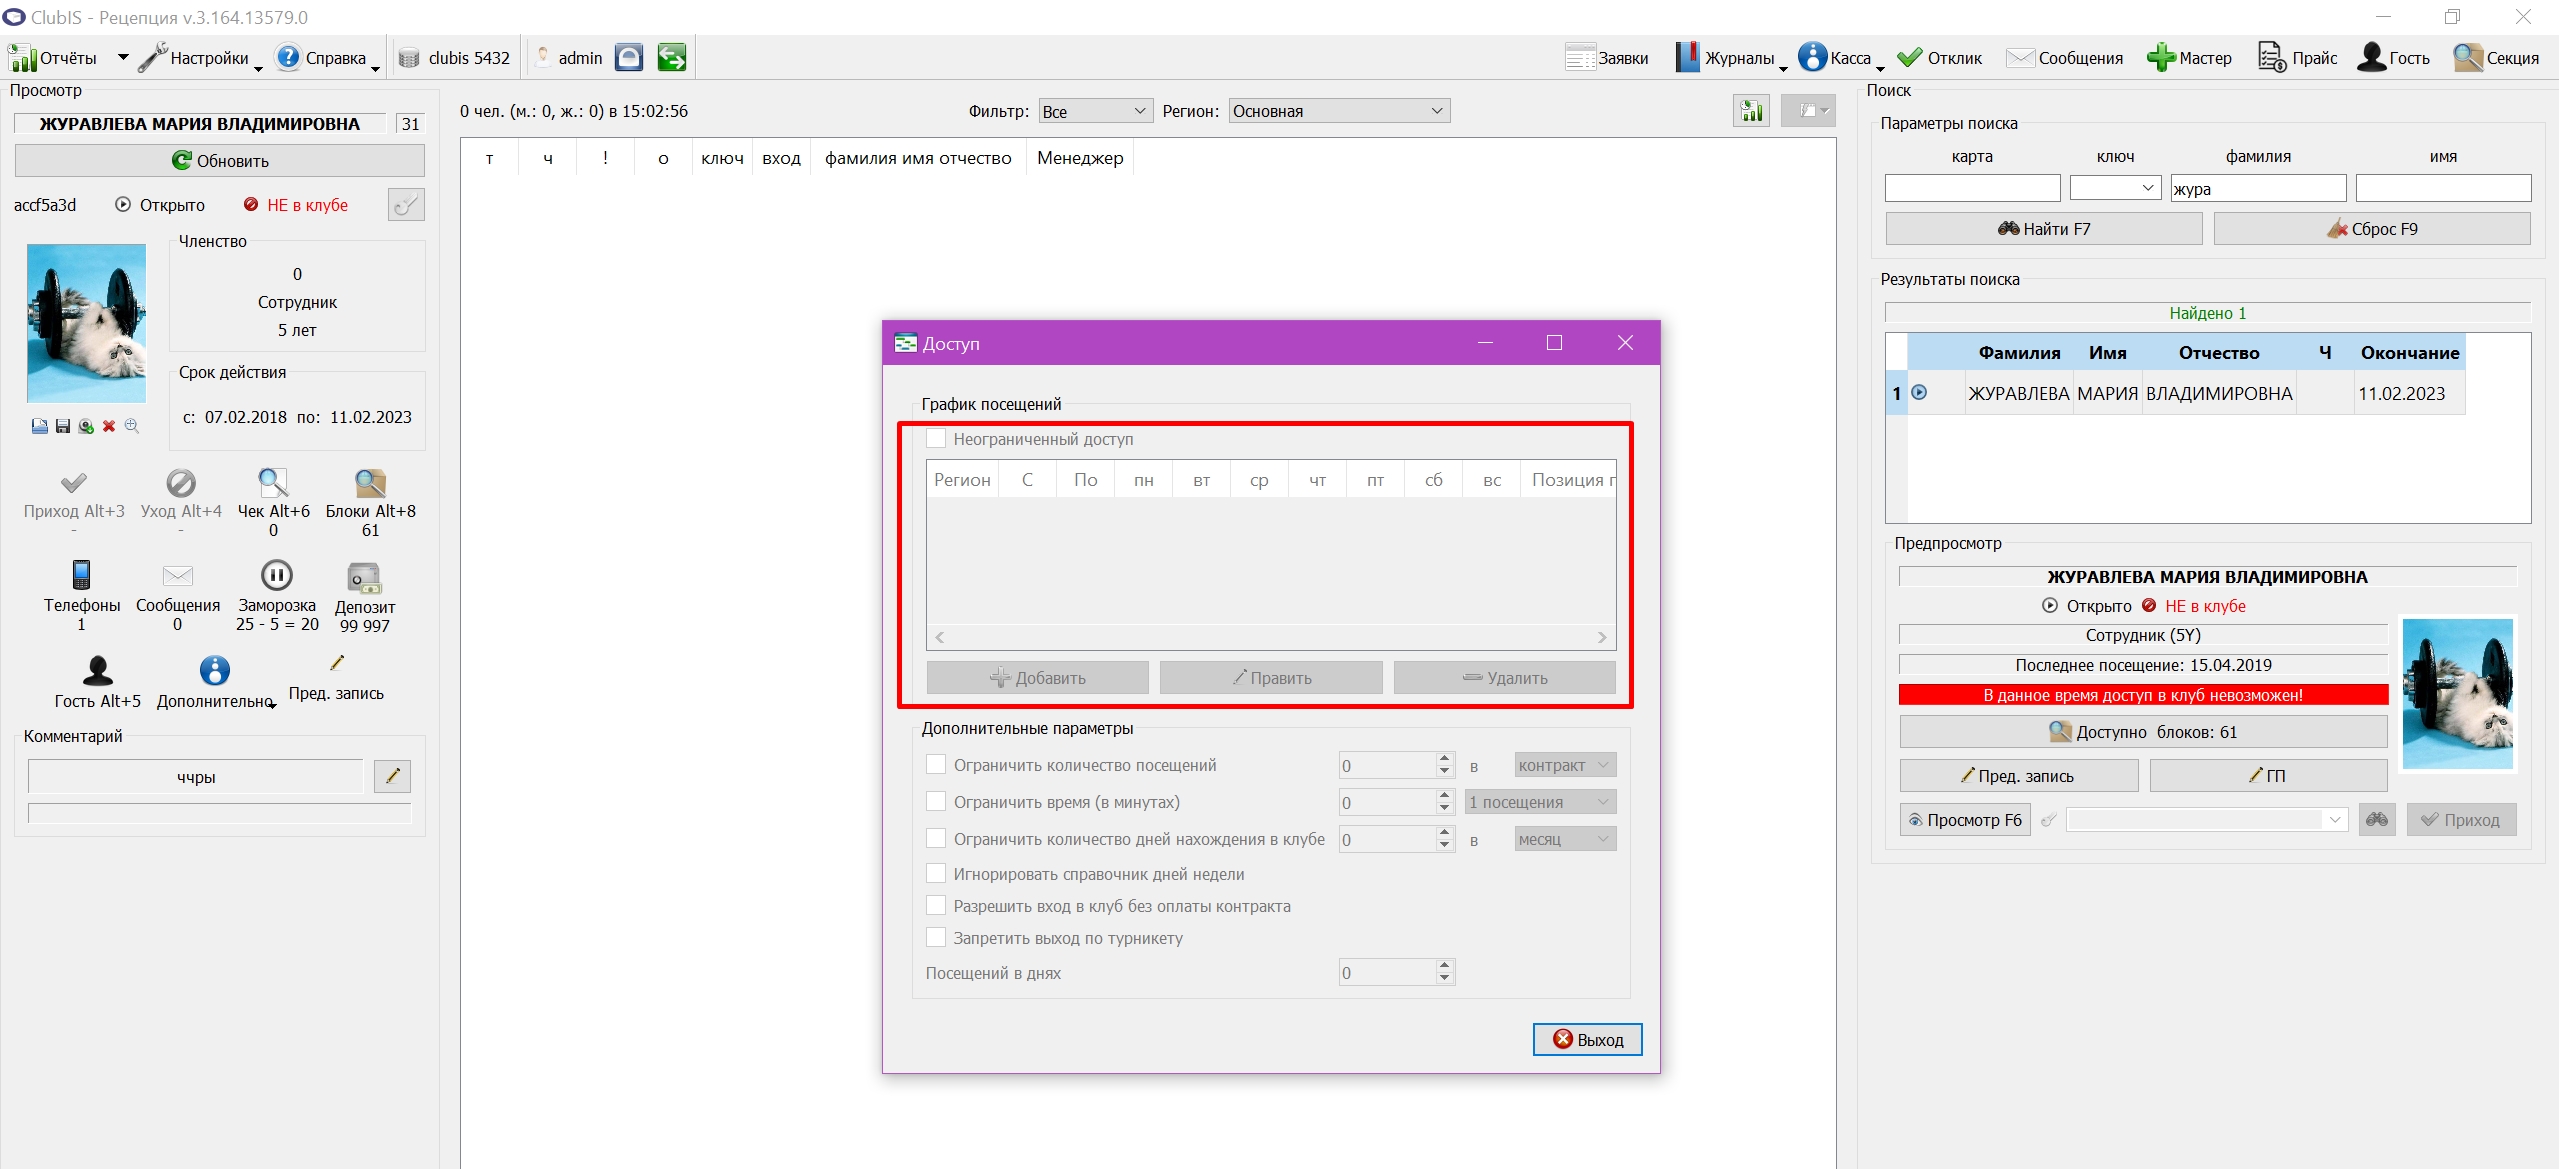Check Ограничить время (в минутах)

(x=936, y=801)
